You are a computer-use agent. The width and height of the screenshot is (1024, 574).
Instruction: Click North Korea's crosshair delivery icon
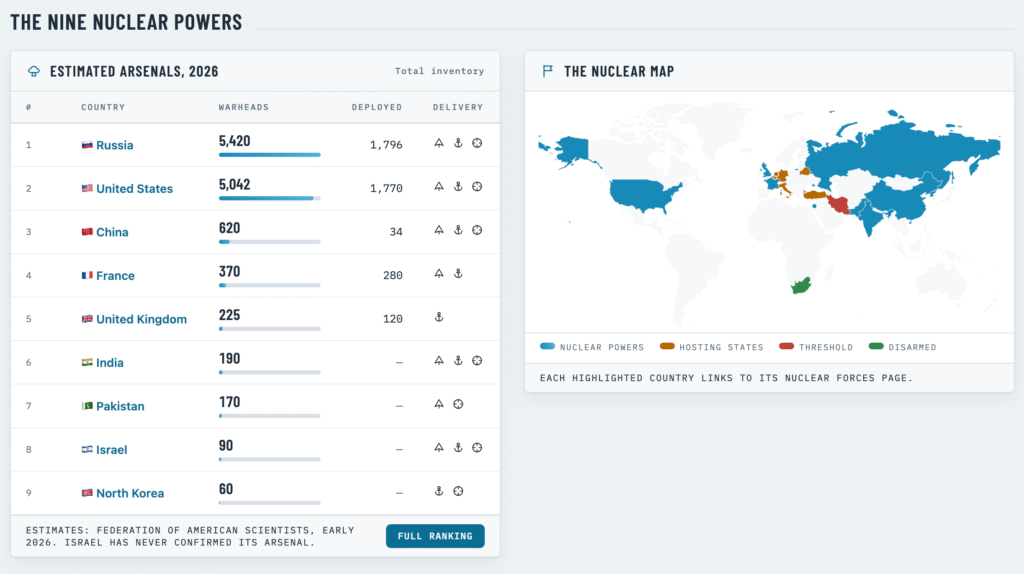[x=458, y=491]
